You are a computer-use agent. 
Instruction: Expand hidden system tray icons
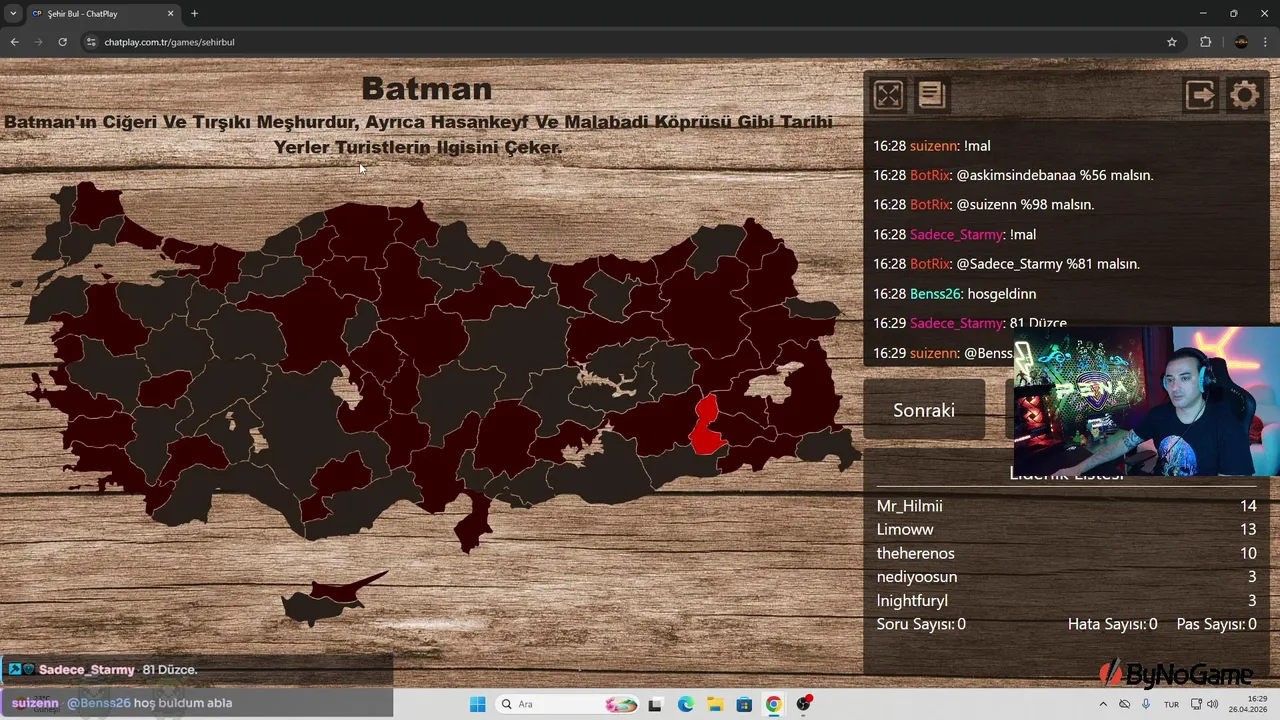pyautogui.click(x=1103, y=704)
